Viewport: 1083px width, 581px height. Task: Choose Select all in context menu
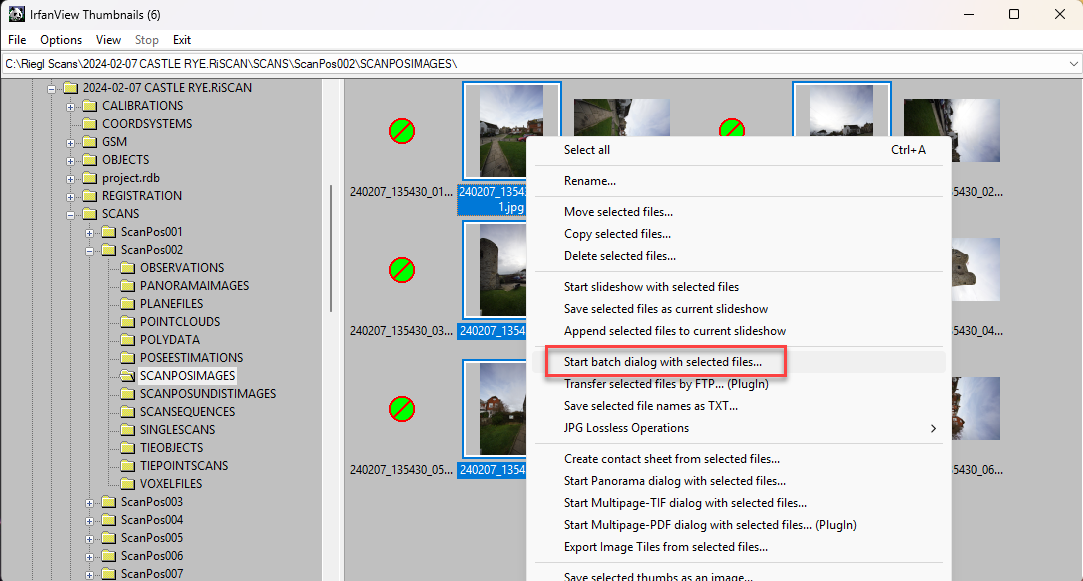[x=587, y=150]
